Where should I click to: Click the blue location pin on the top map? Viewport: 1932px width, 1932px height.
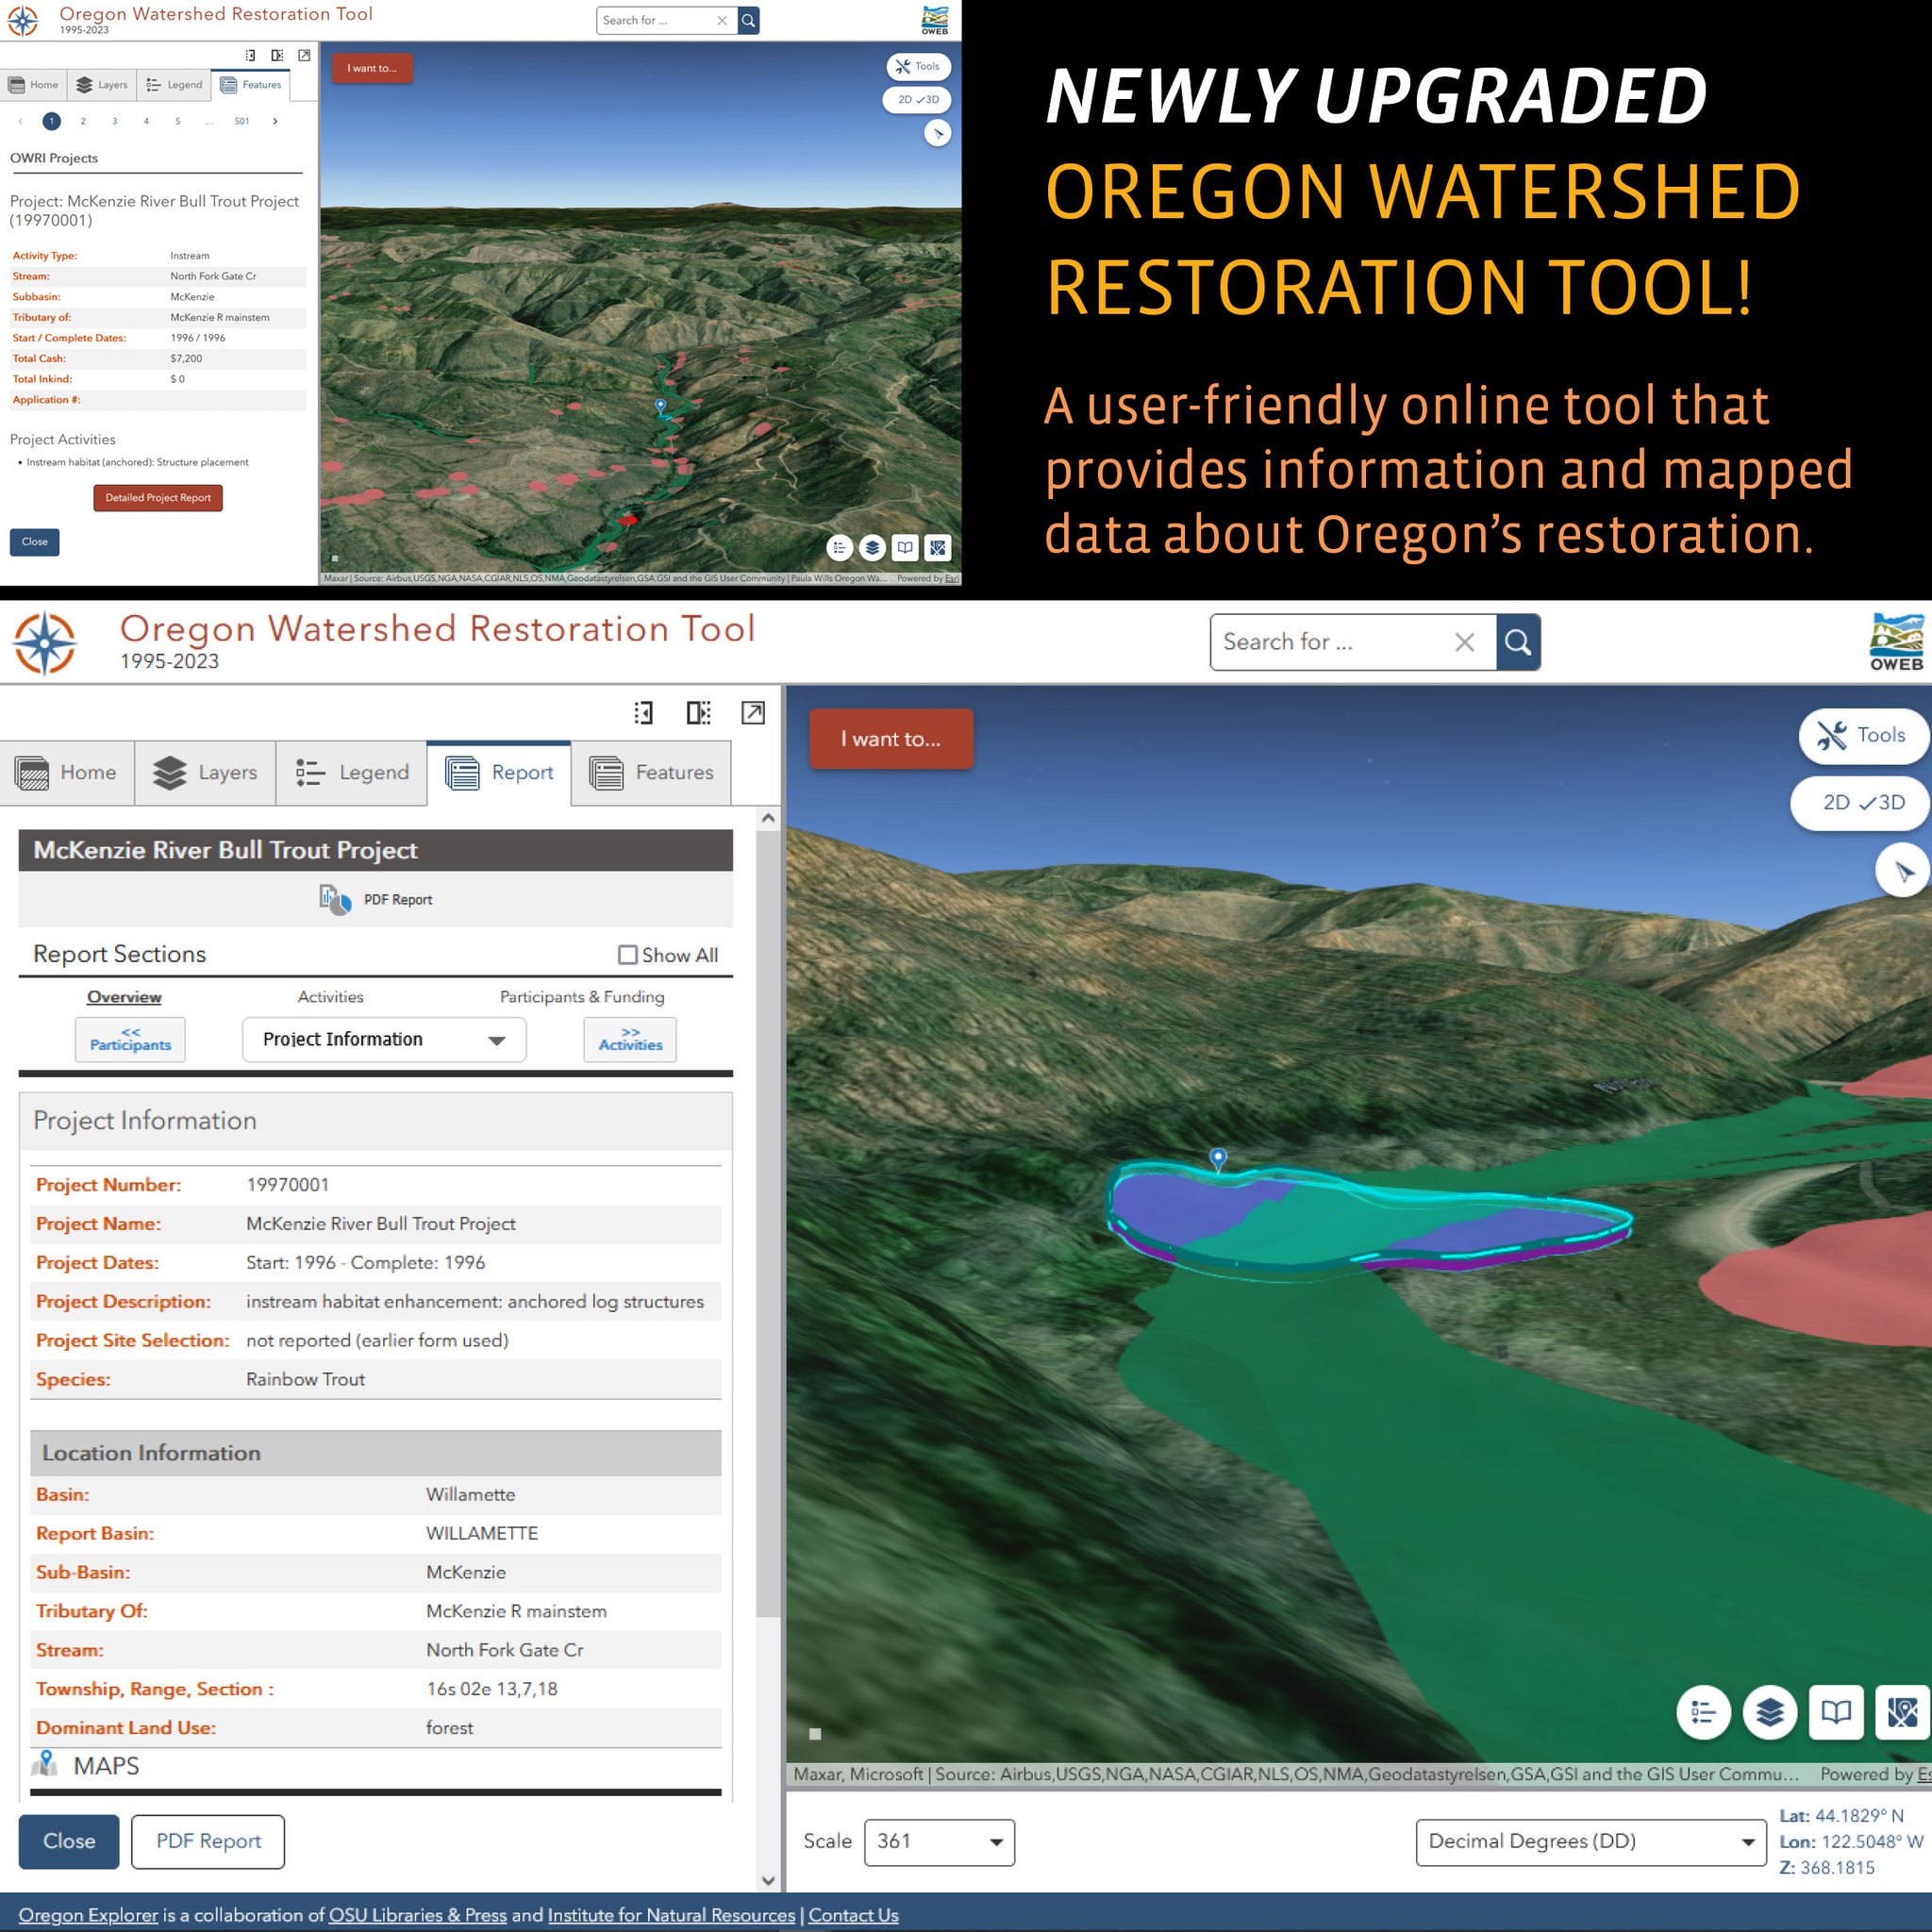tap(660, 406)
